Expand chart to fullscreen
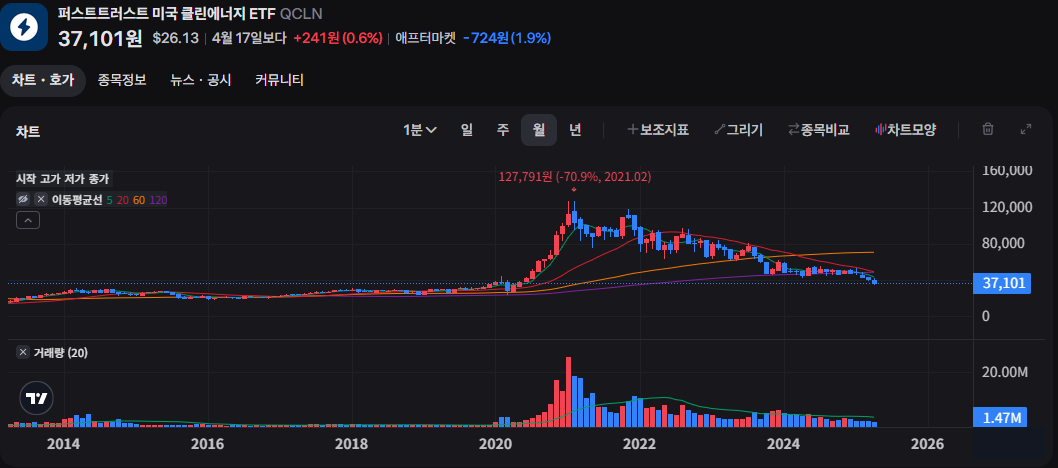Viewport: 1058px width, 468px height. pos(1026,129)
